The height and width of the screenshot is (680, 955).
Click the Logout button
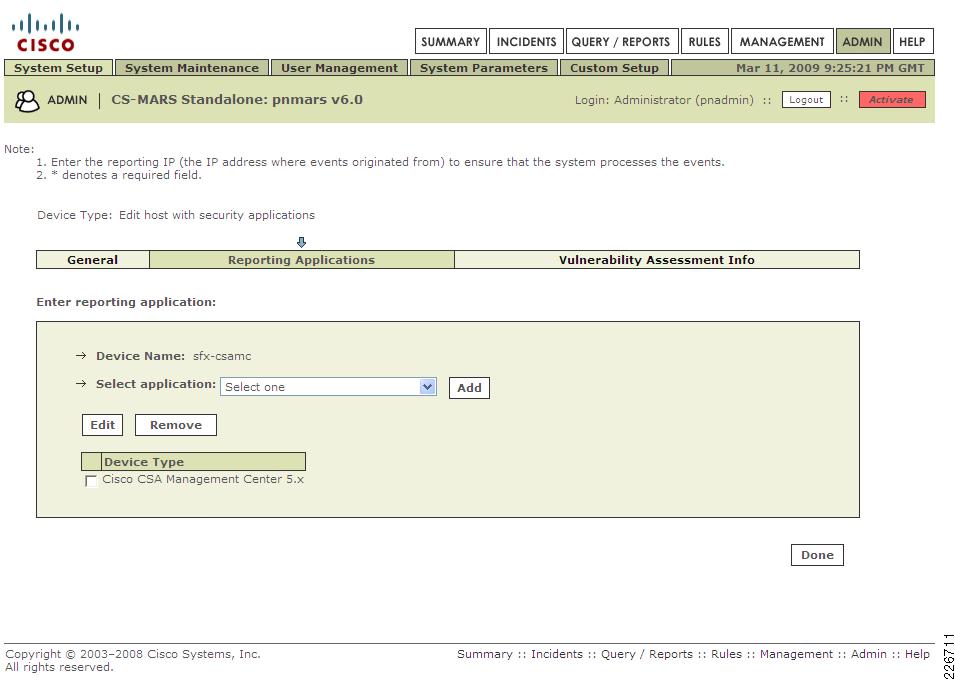pos(806,99)
